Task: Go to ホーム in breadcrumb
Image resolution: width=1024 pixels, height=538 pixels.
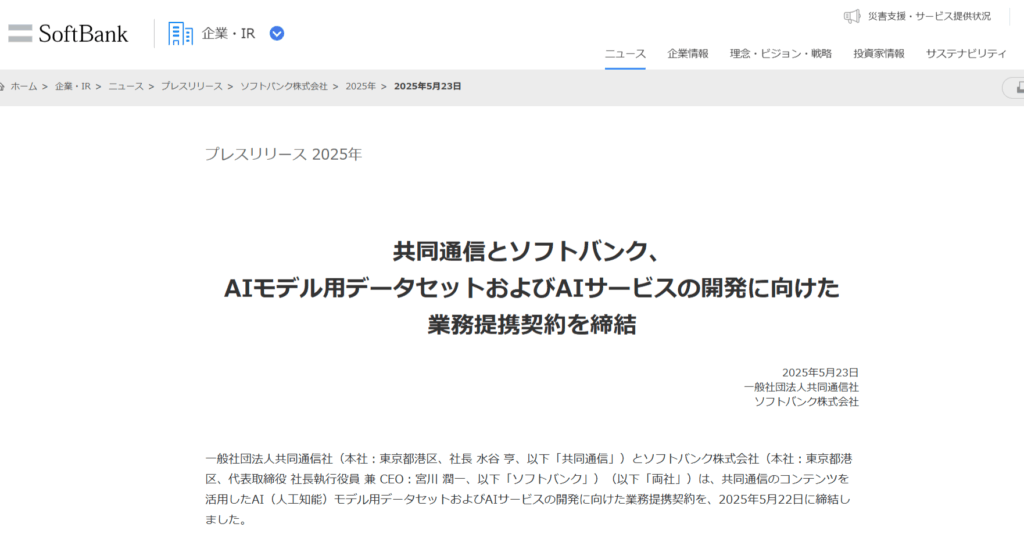Action: 24,86
